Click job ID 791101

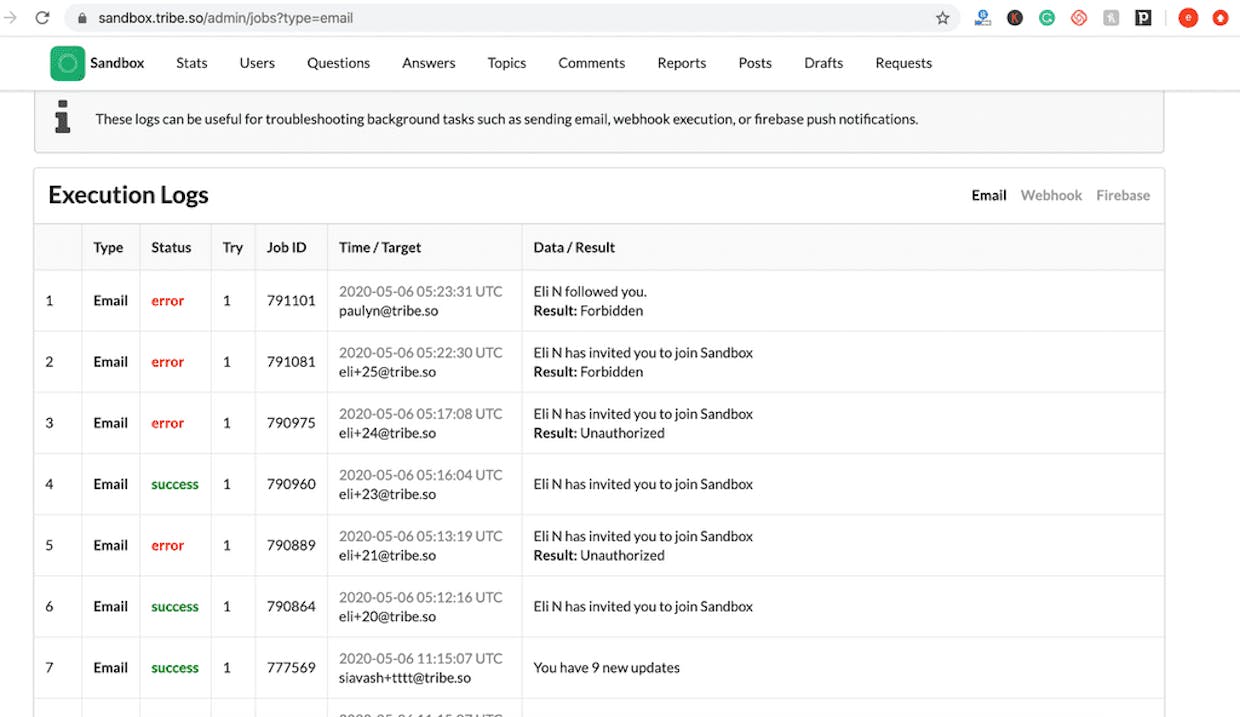click(x=291, y=300)
